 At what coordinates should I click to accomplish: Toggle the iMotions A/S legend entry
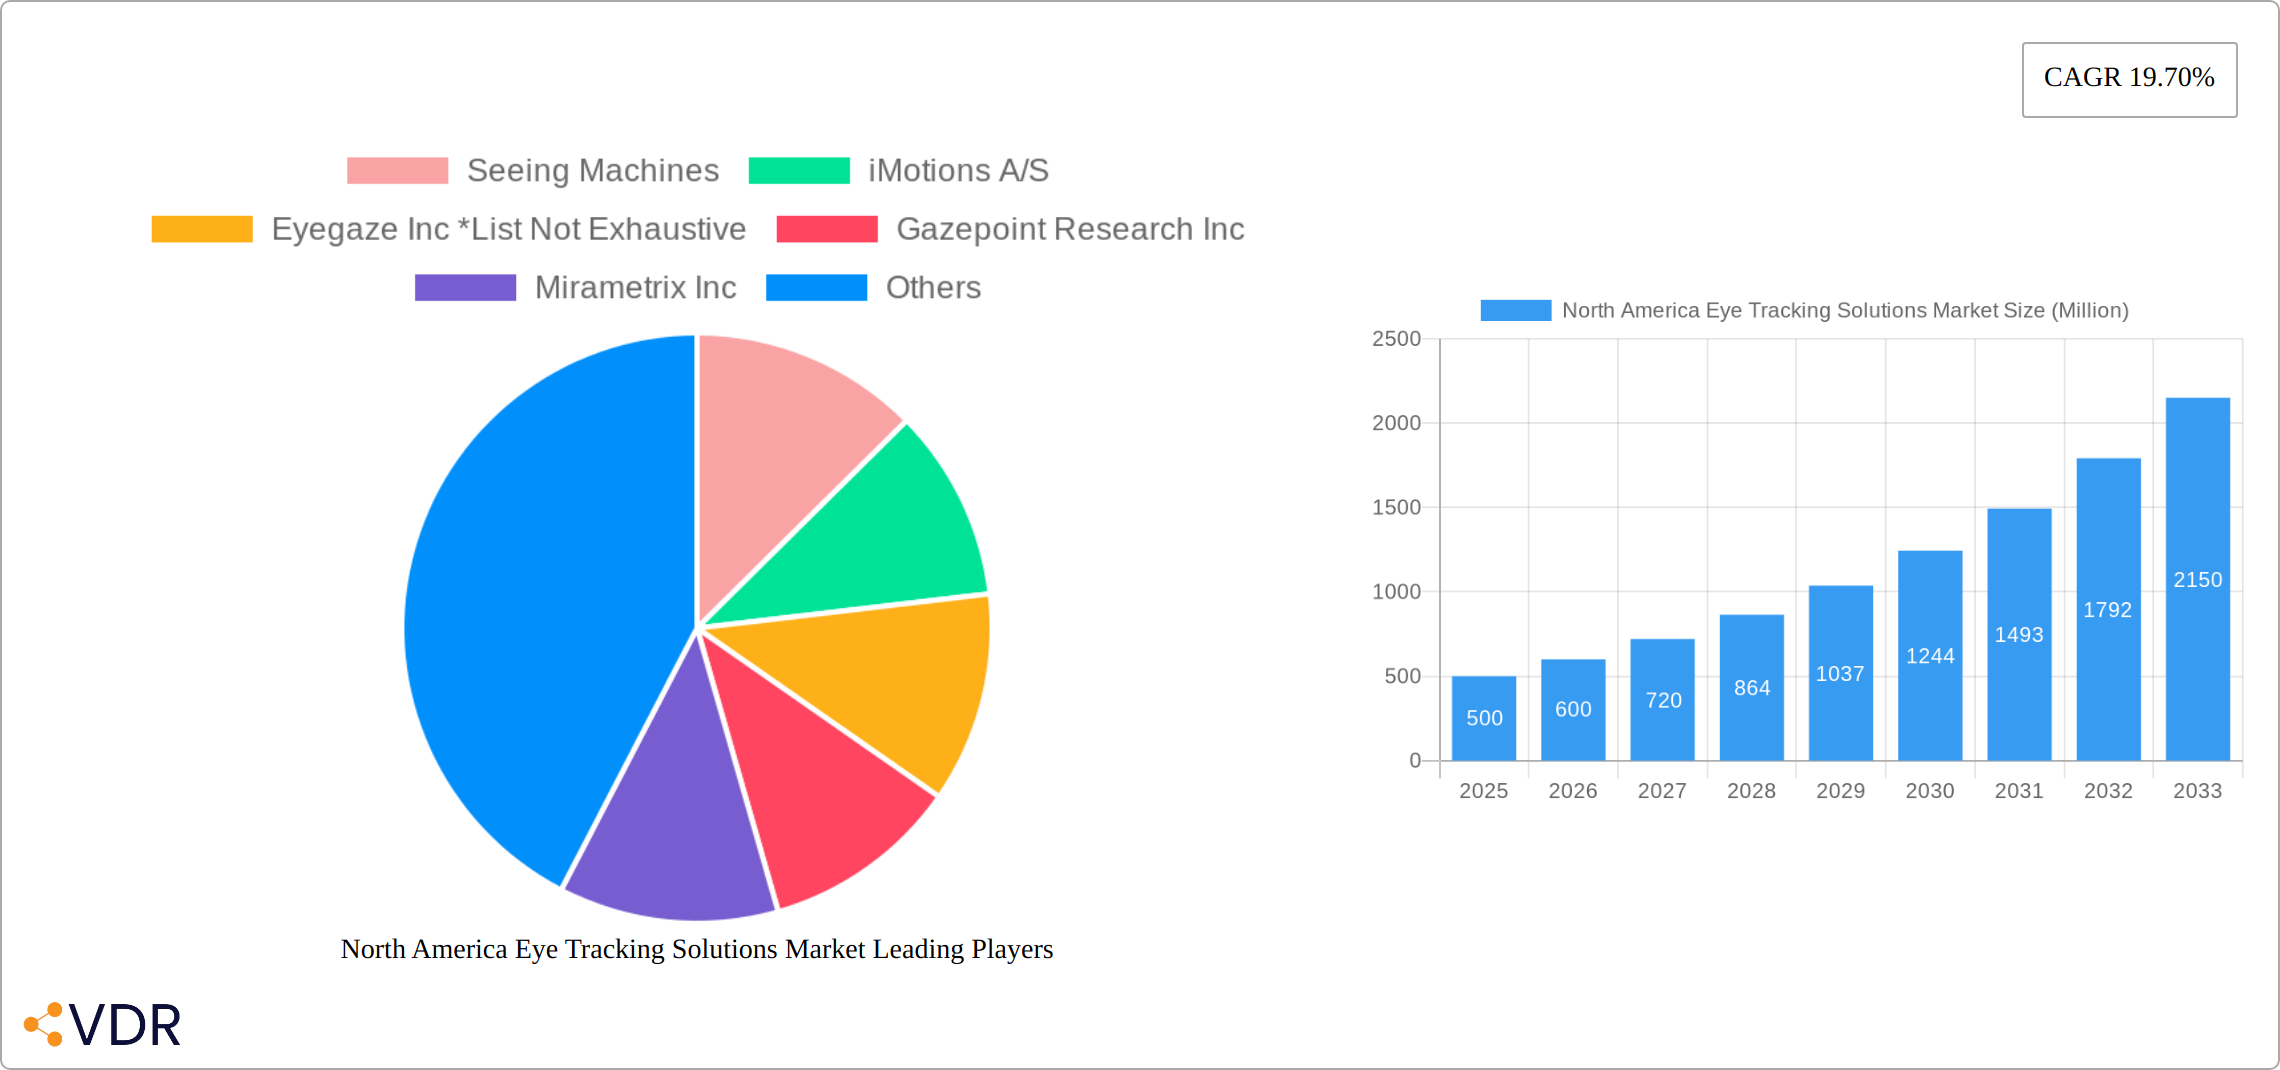(x=957, y=171)
